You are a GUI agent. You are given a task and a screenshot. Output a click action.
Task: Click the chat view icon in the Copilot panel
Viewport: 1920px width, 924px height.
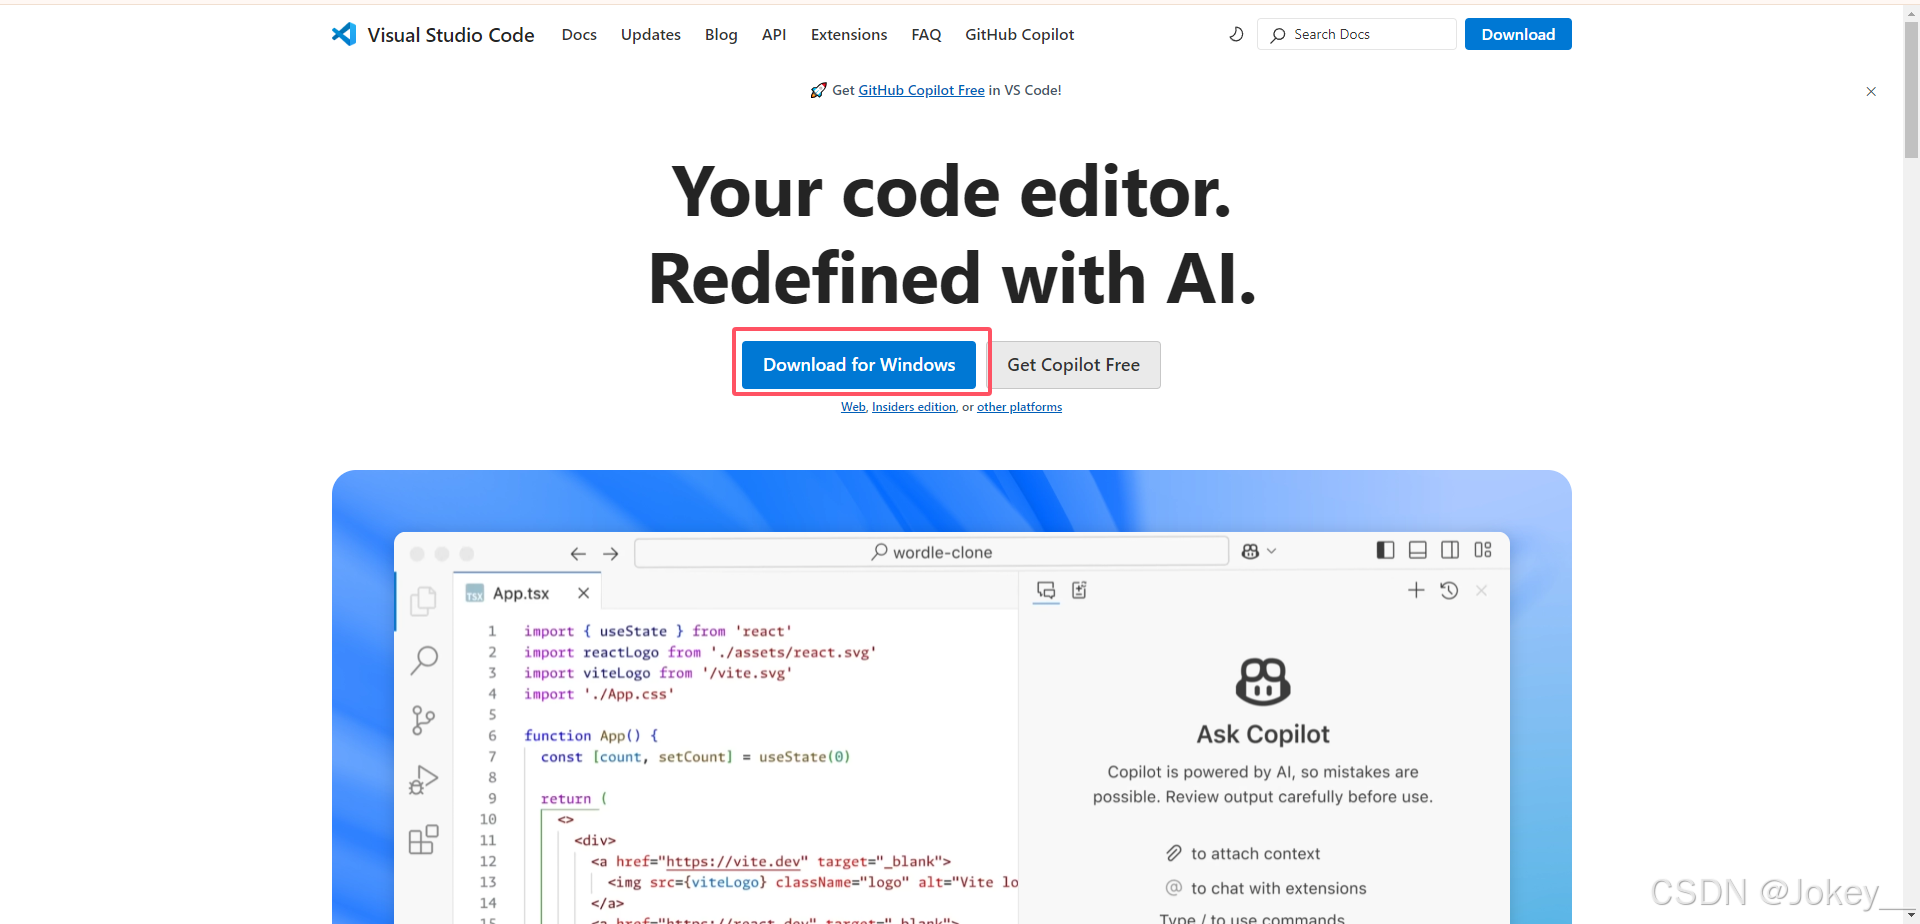[x=1046, y=590]
